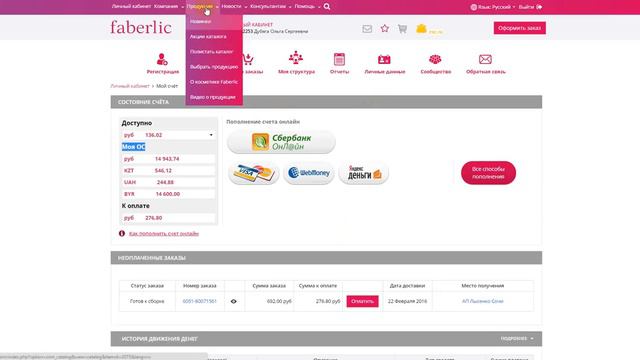Select Видео о продукции menu entry
Screen dimensions: 640x360
coord(214,97)
